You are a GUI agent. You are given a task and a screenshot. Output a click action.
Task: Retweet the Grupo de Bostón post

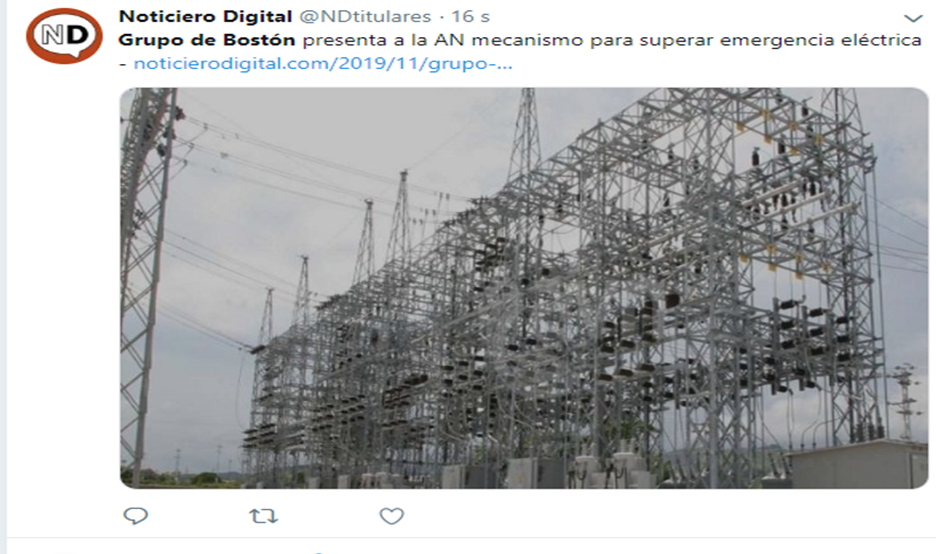[263, 515]
